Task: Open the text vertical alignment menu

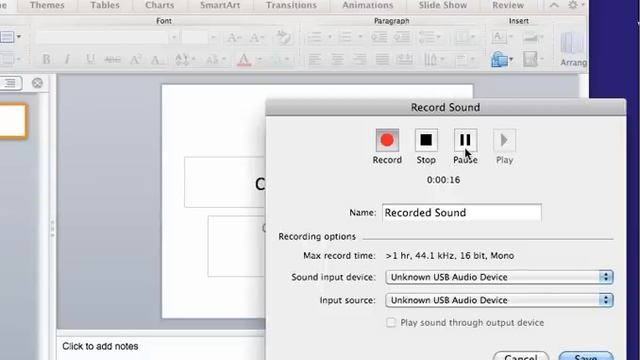Action: [433, 60]
